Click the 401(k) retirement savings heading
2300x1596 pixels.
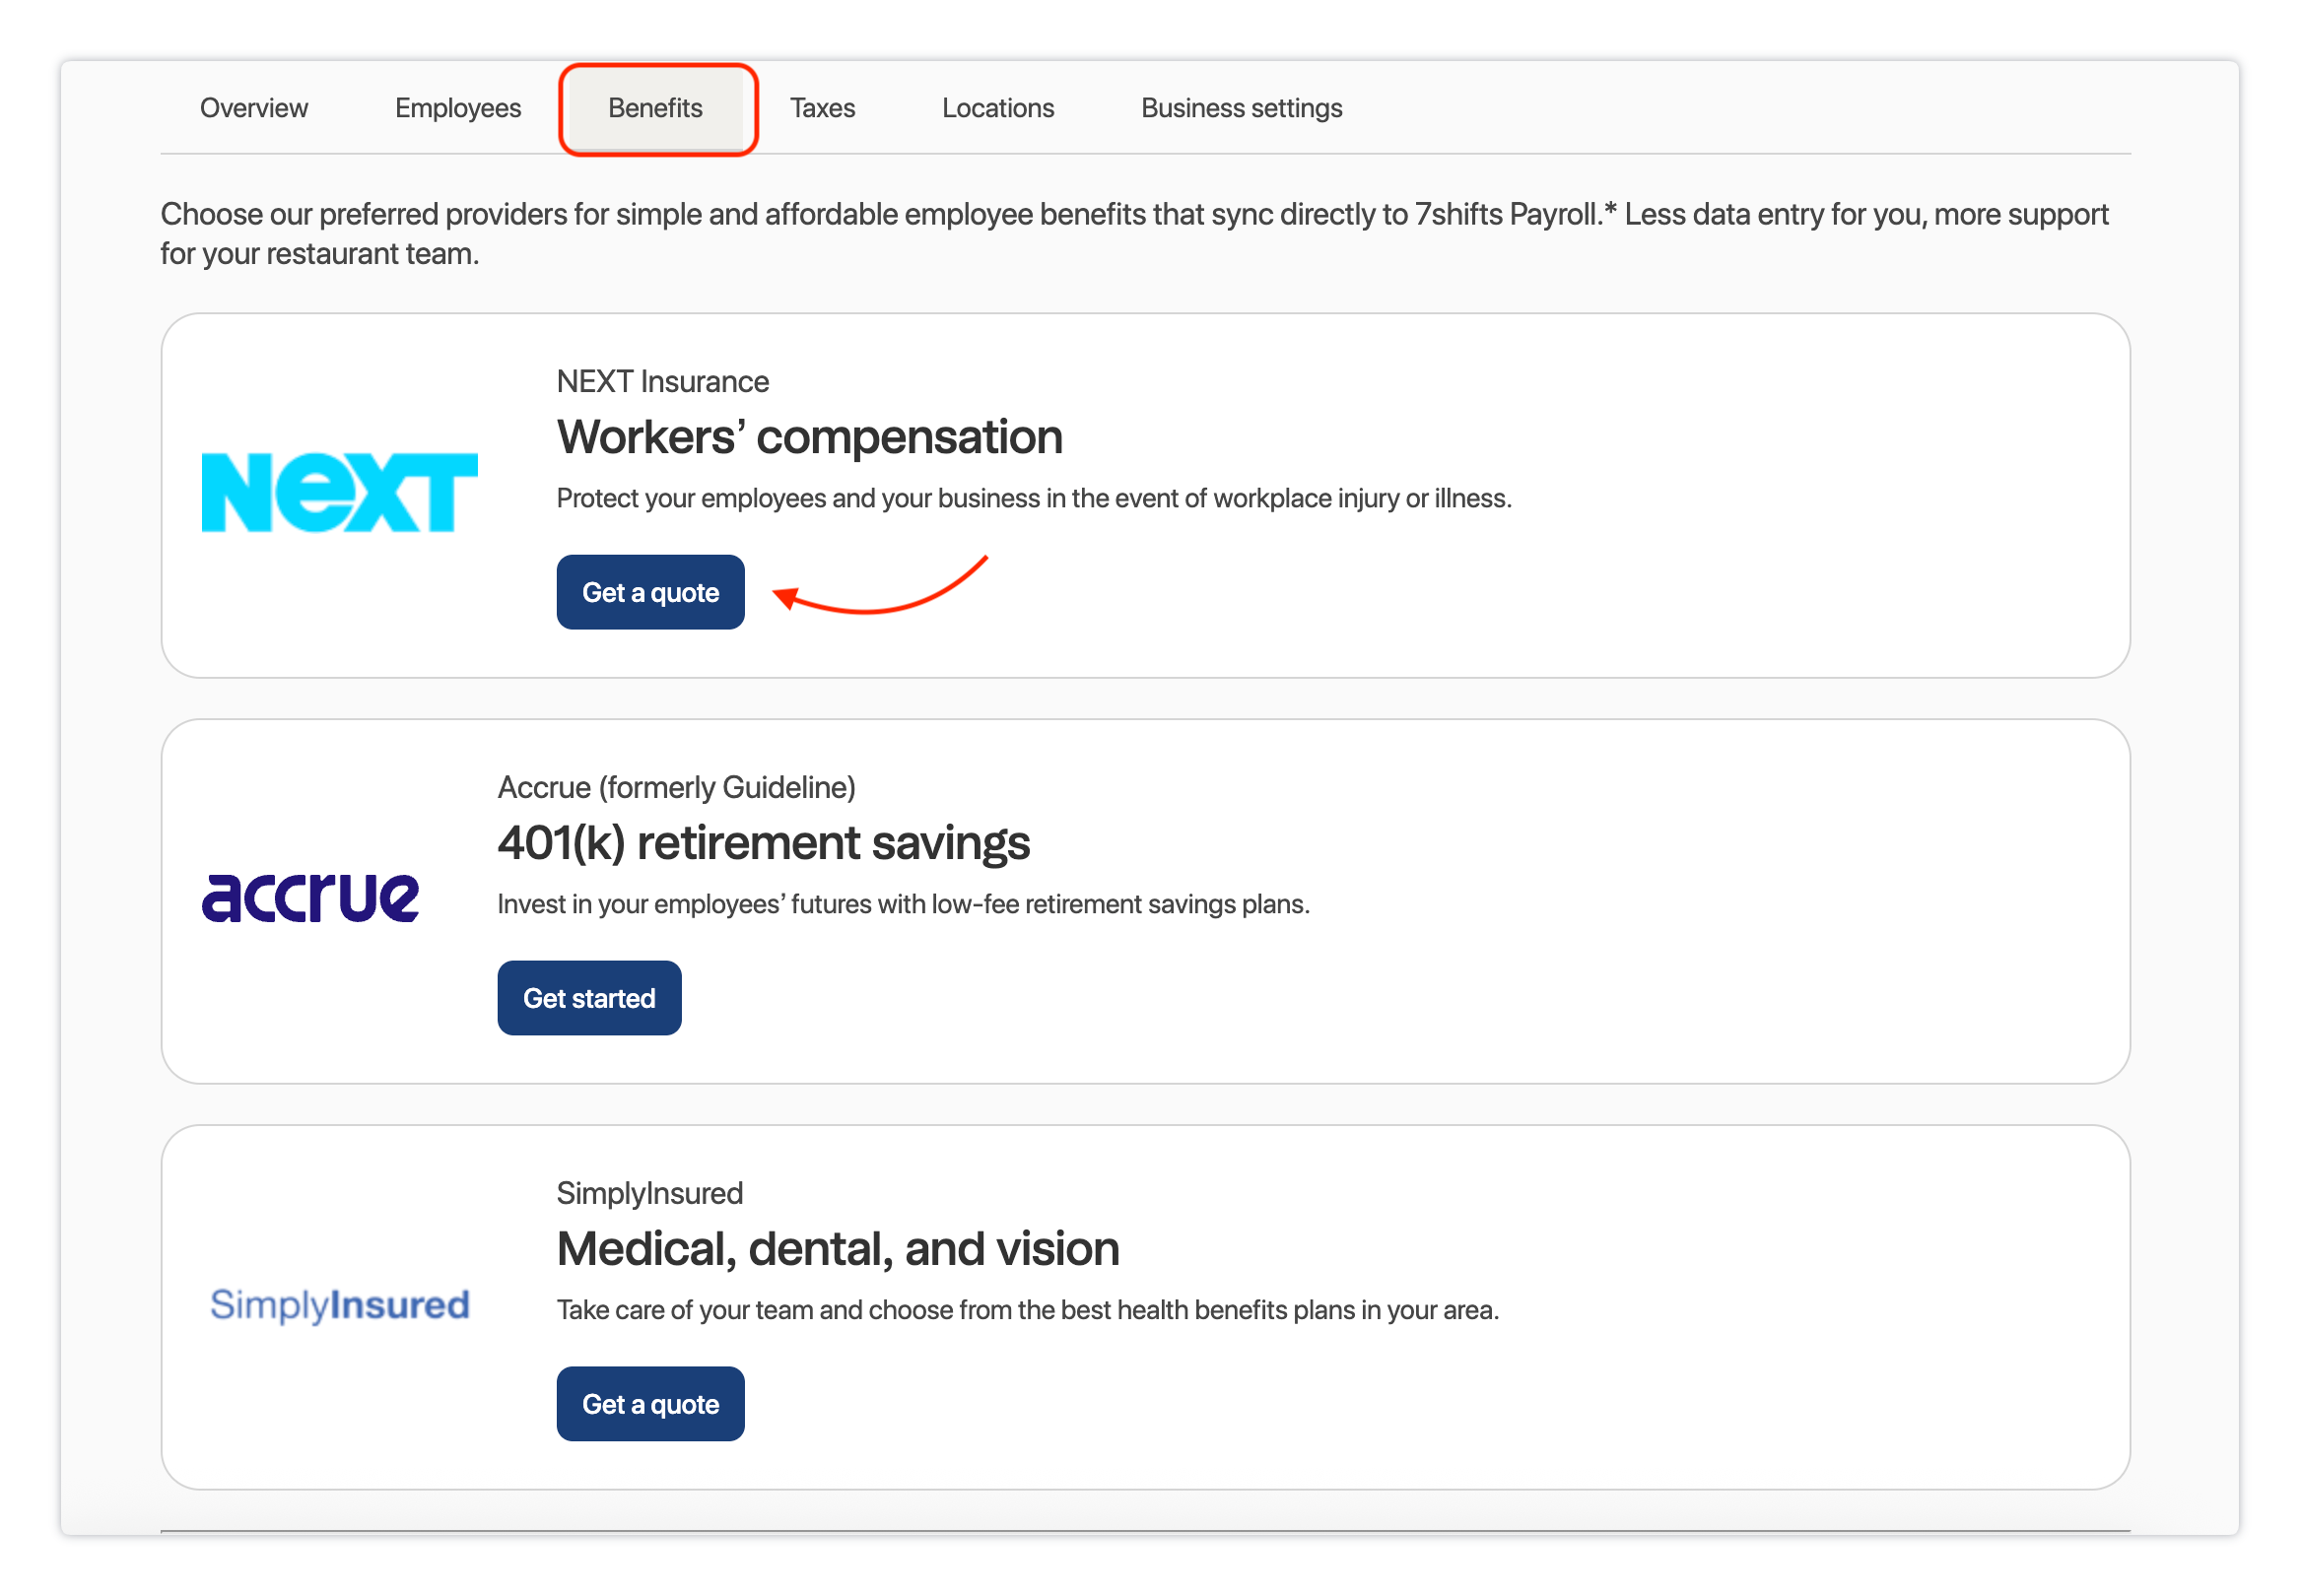[763, 843]
